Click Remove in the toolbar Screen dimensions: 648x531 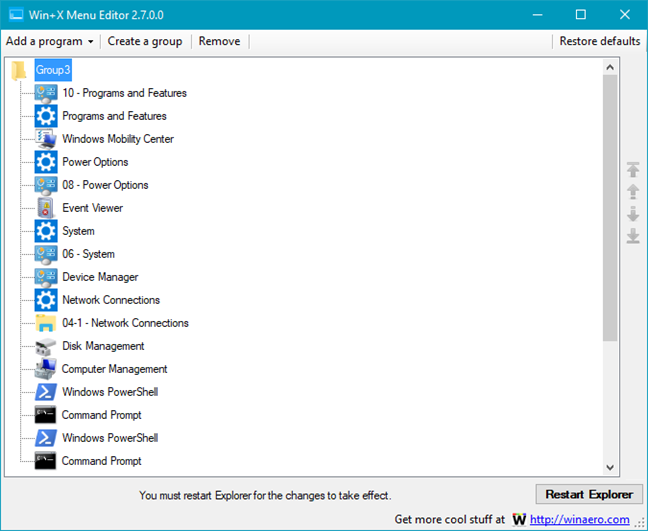219,41
